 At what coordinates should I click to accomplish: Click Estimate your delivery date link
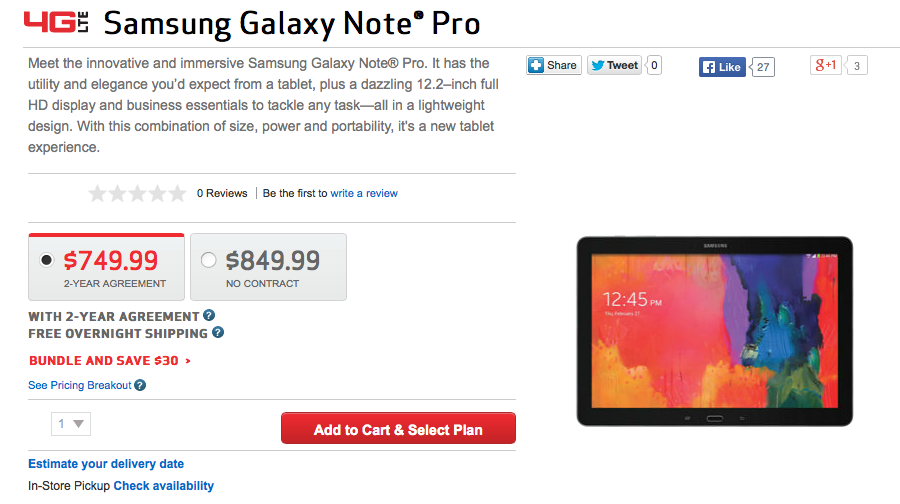pos(106,464)
